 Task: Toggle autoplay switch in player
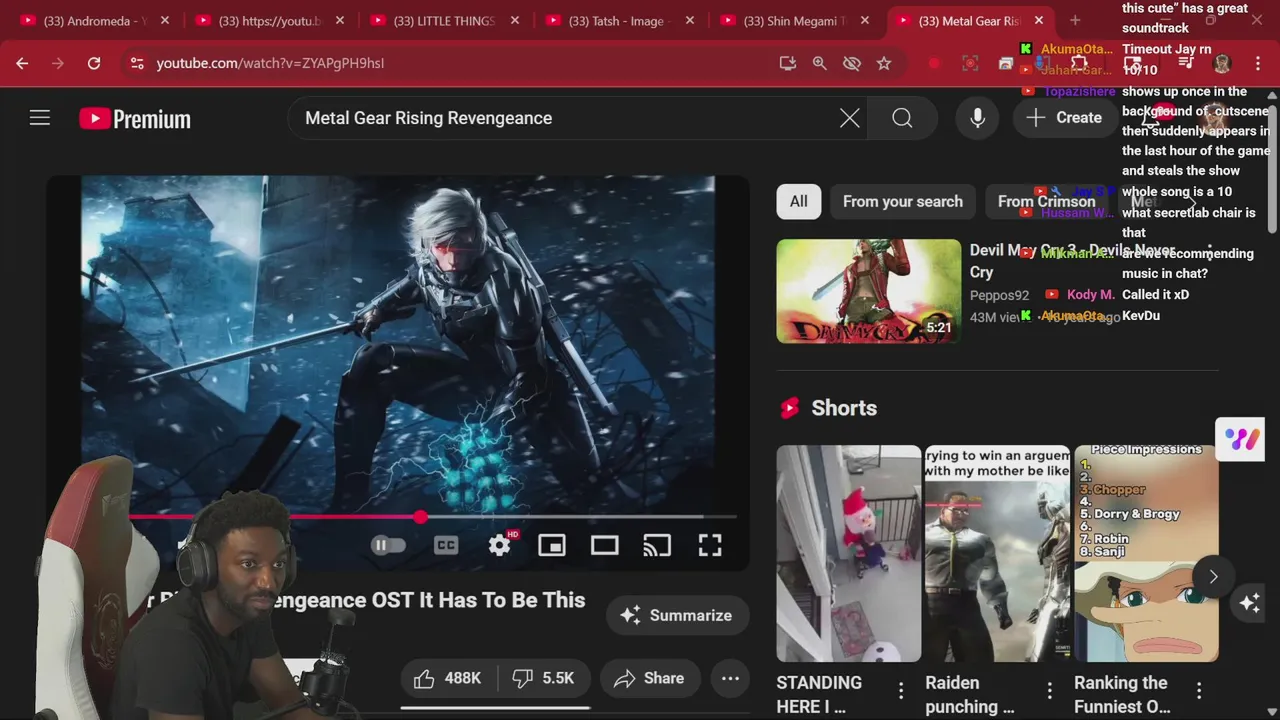(x=388, y=545)
